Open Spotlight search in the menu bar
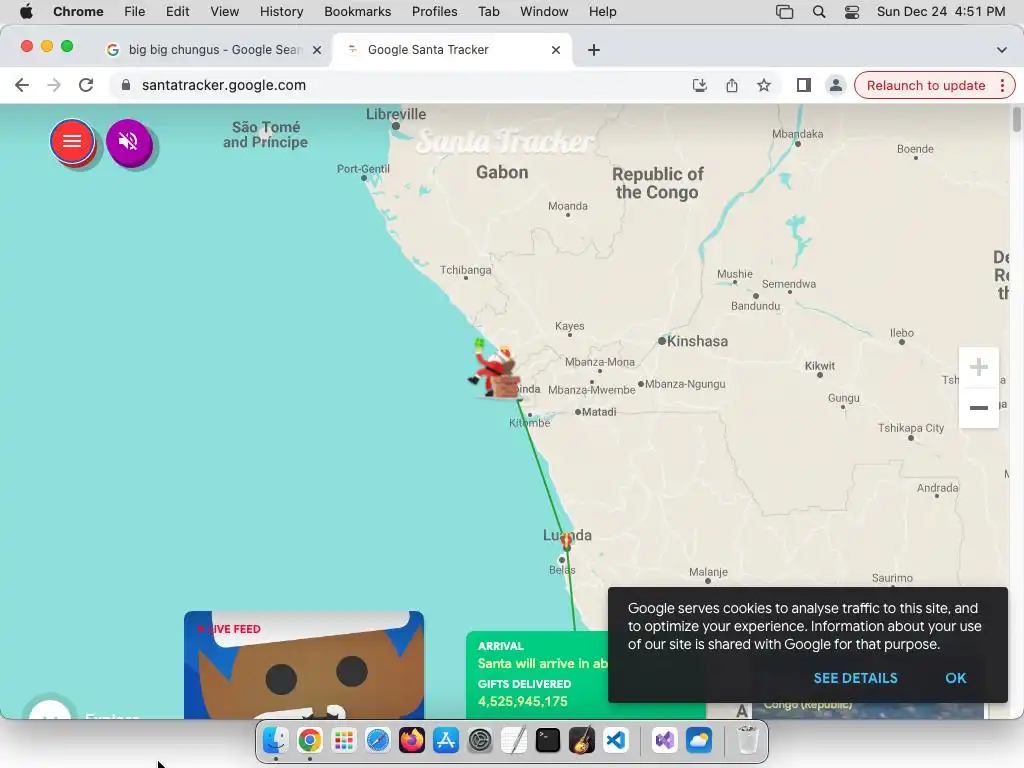This screenshot has height=768, width=1024. [819, 12]
